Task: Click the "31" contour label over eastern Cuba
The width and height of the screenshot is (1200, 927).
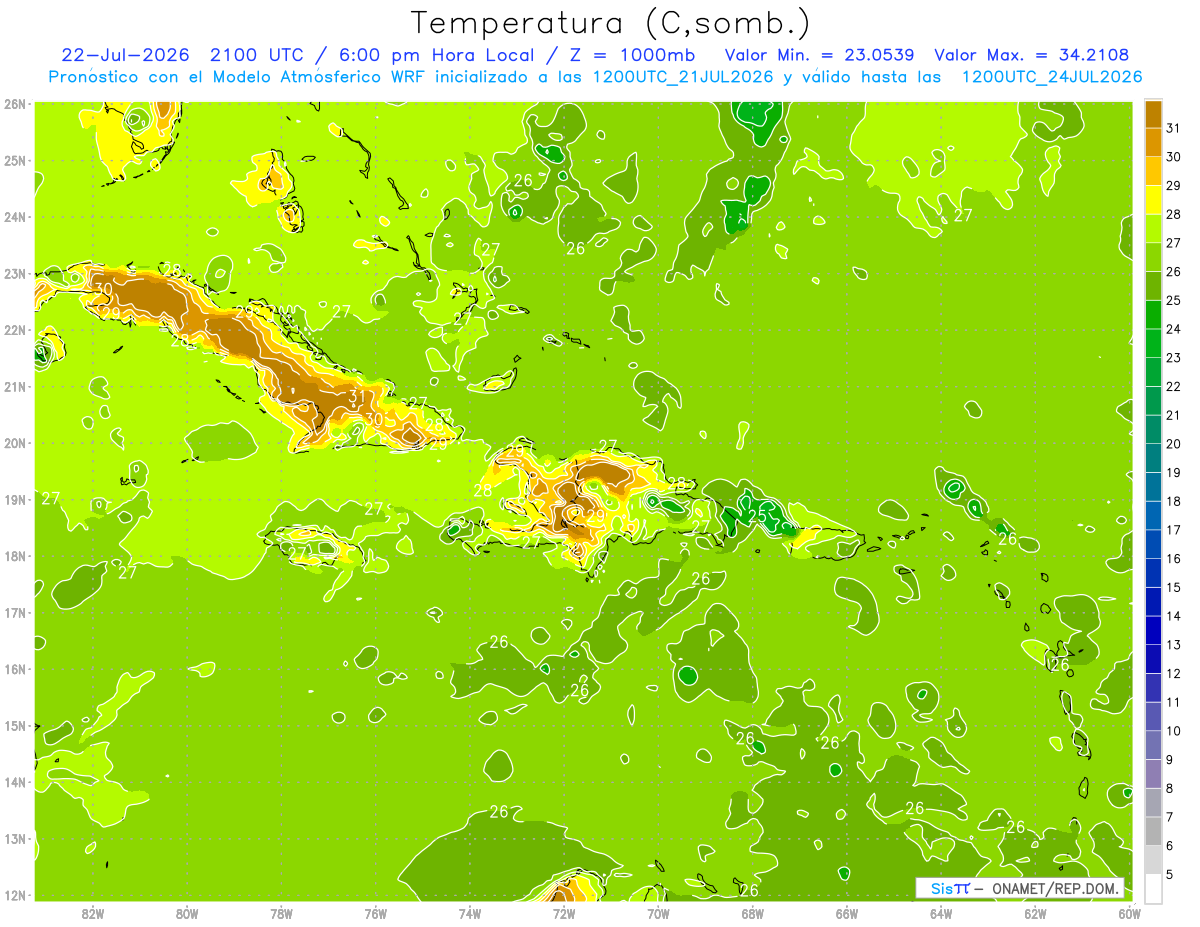Action: point(356,397)
